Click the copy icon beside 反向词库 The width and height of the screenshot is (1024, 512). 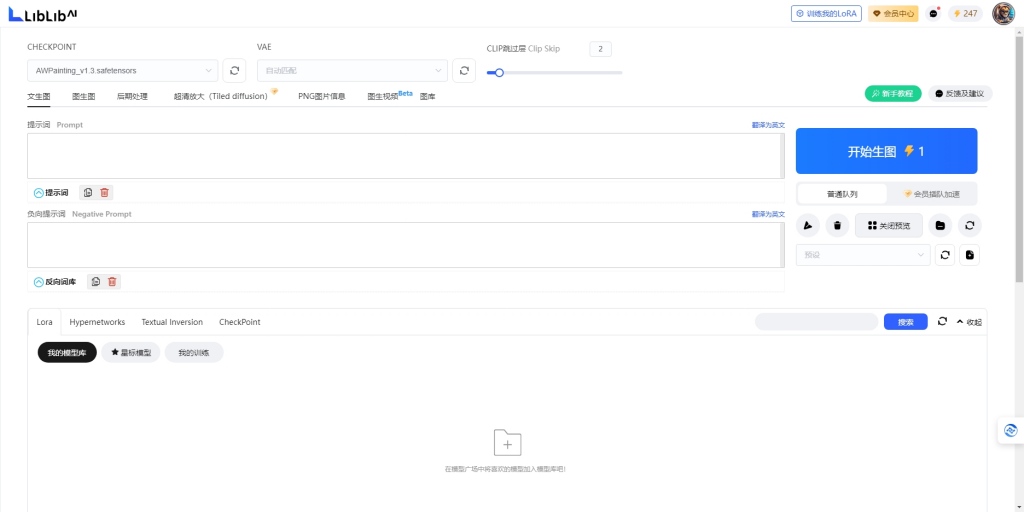pos(95,282)
